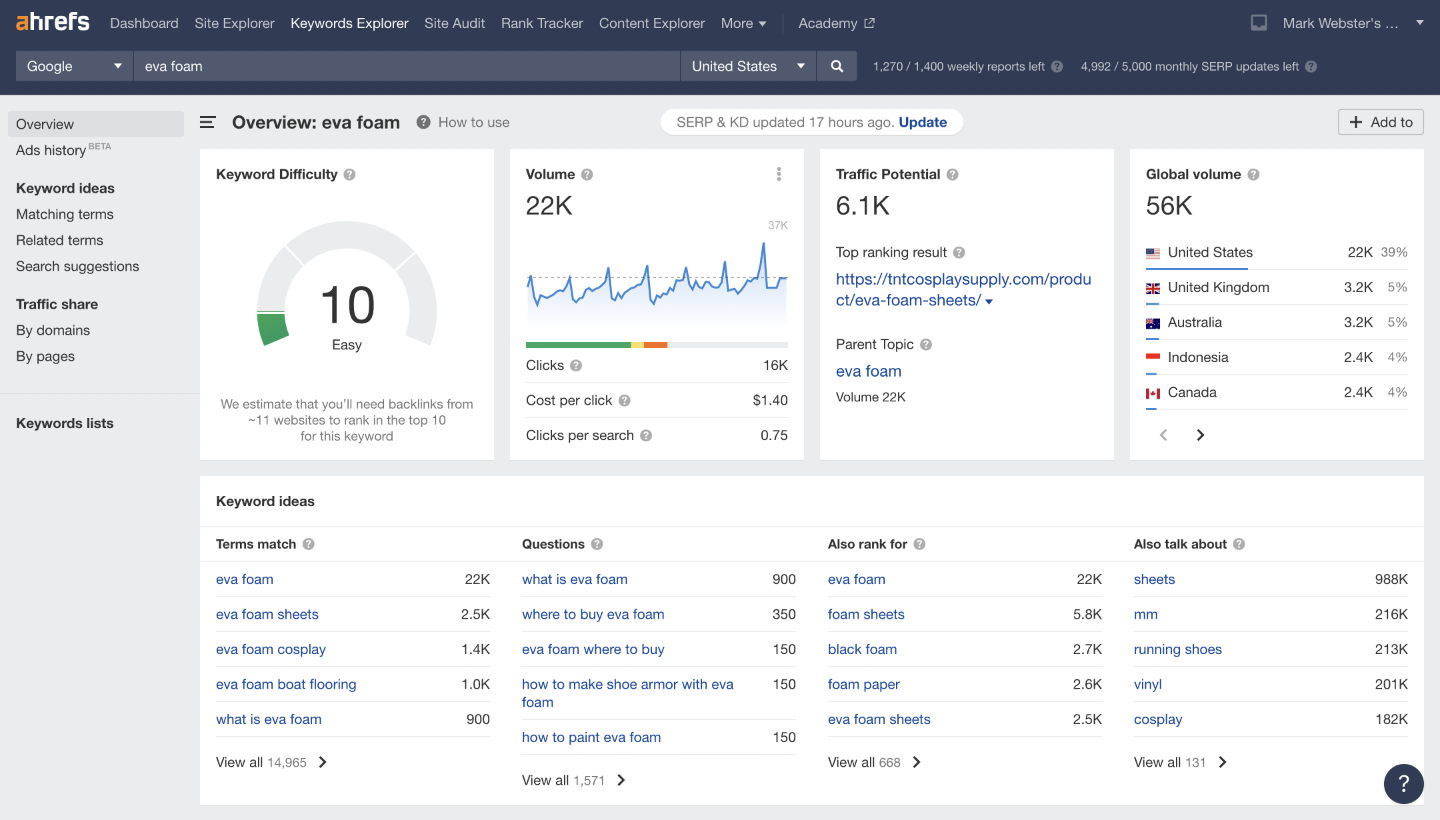Click help icon next to Parent Topic
1440x820 pixels.
pyautogui.click(x=926, y=344)
